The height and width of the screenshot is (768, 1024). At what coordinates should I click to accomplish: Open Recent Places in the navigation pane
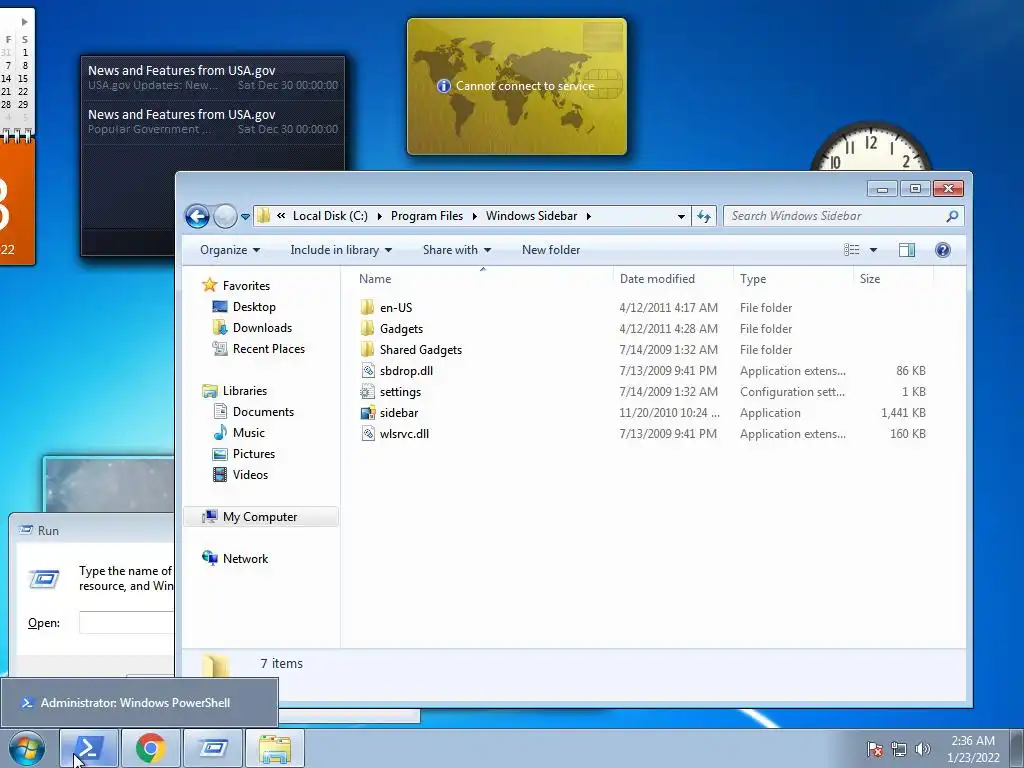(268, 349)
